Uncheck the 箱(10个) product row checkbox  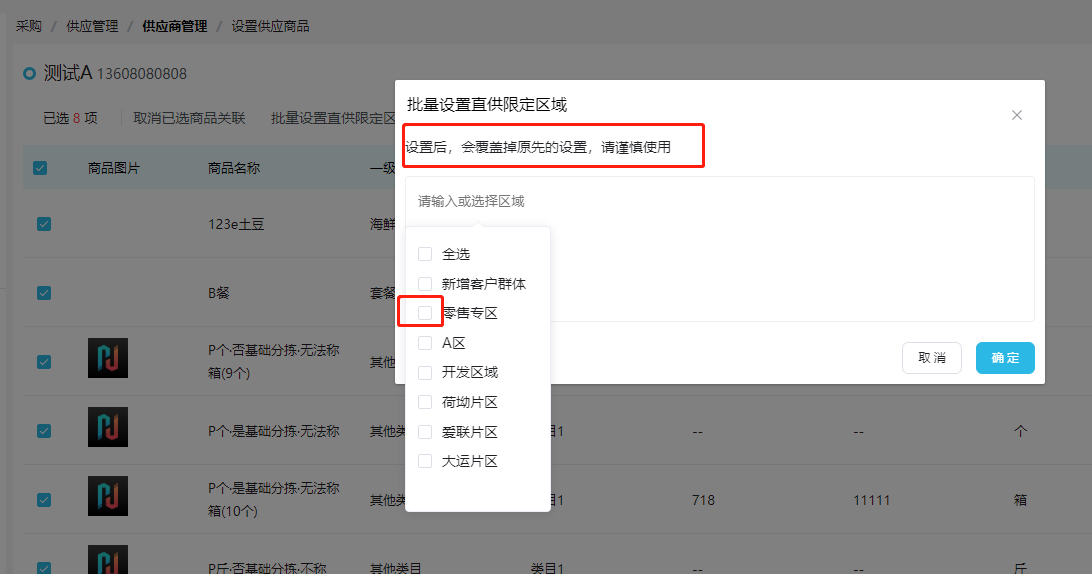44,500
